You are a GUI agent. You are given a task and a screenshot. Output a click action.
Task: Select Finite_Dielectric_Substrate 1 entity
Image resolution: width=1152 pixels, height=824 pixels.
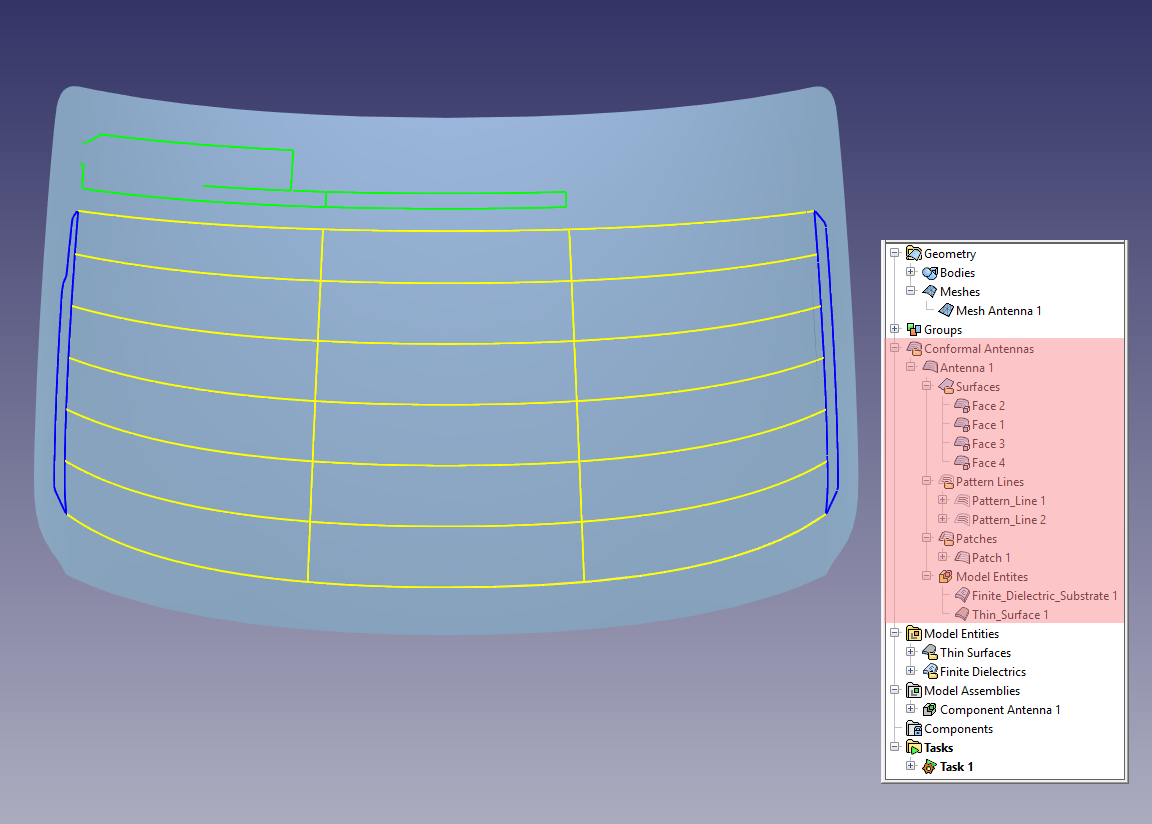point(1044,596)
